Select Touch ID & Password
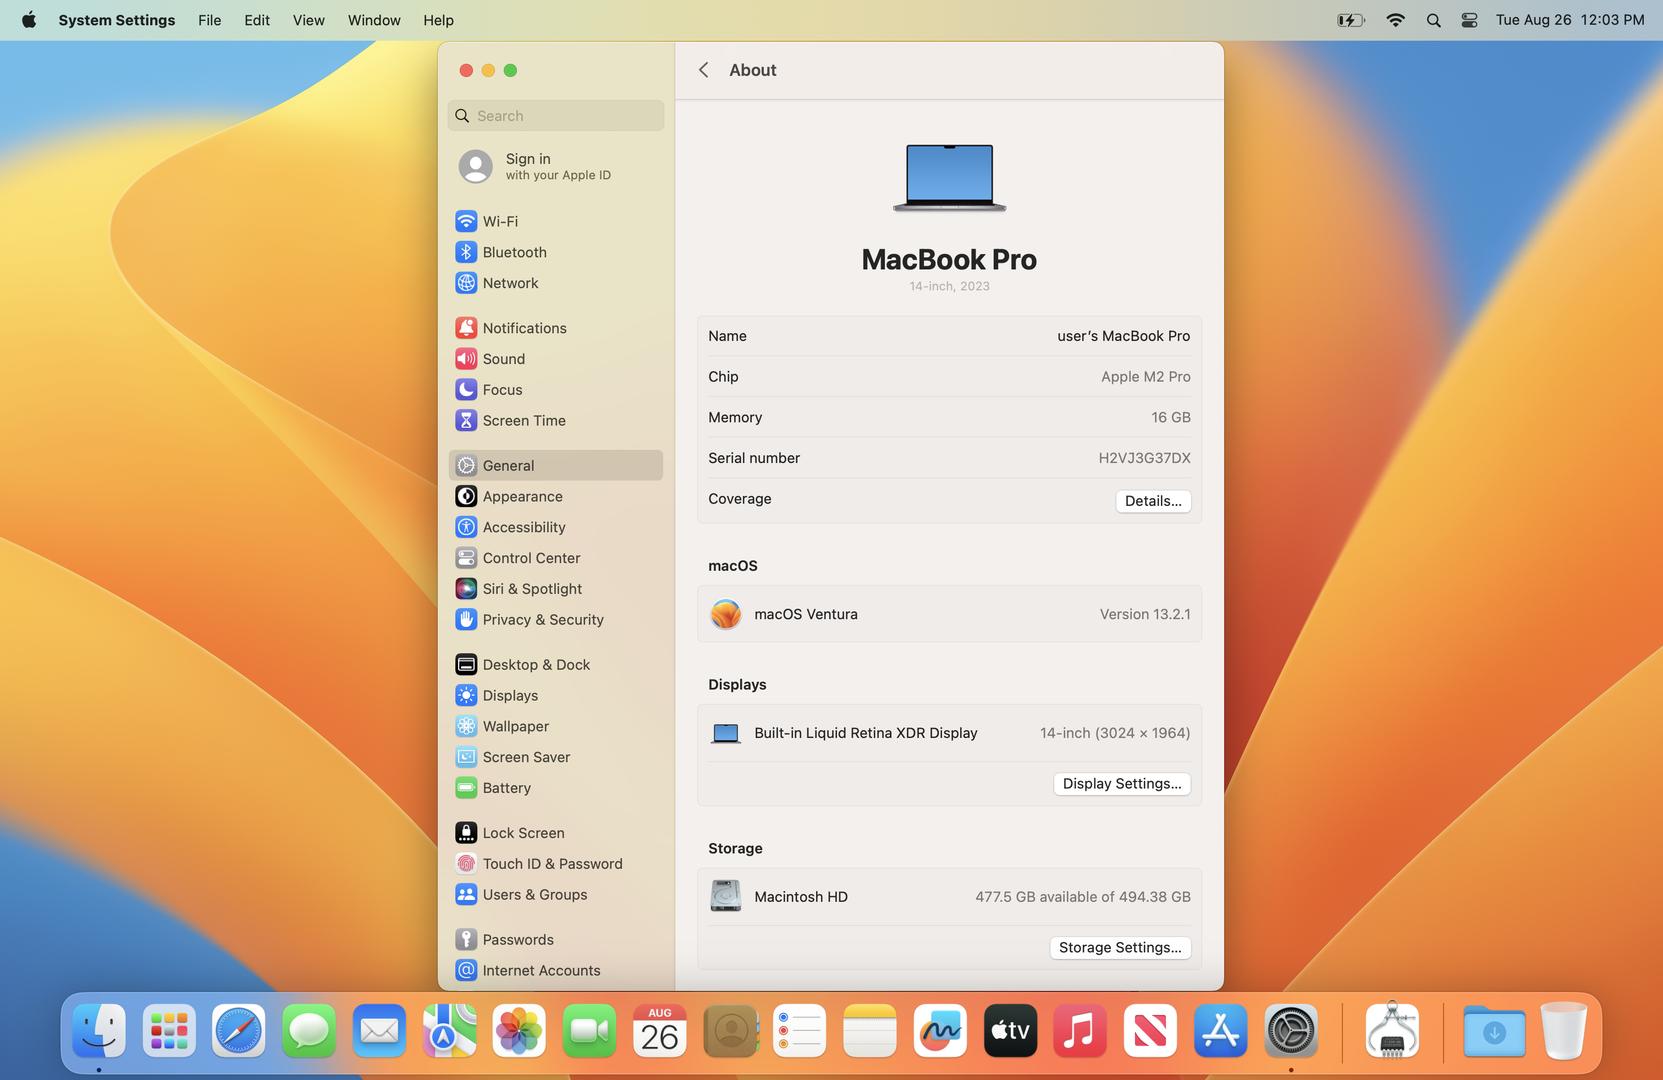1663x1080 pixels. pyautogui.click(x=555, y=864)
